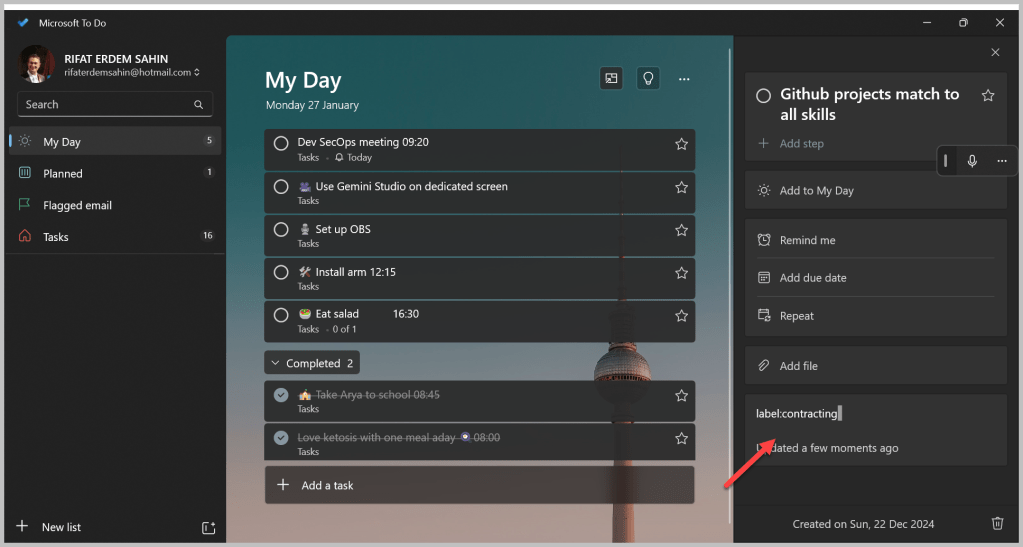
Task: Complete Github projects task in detail pane
Action: [763, 96]
